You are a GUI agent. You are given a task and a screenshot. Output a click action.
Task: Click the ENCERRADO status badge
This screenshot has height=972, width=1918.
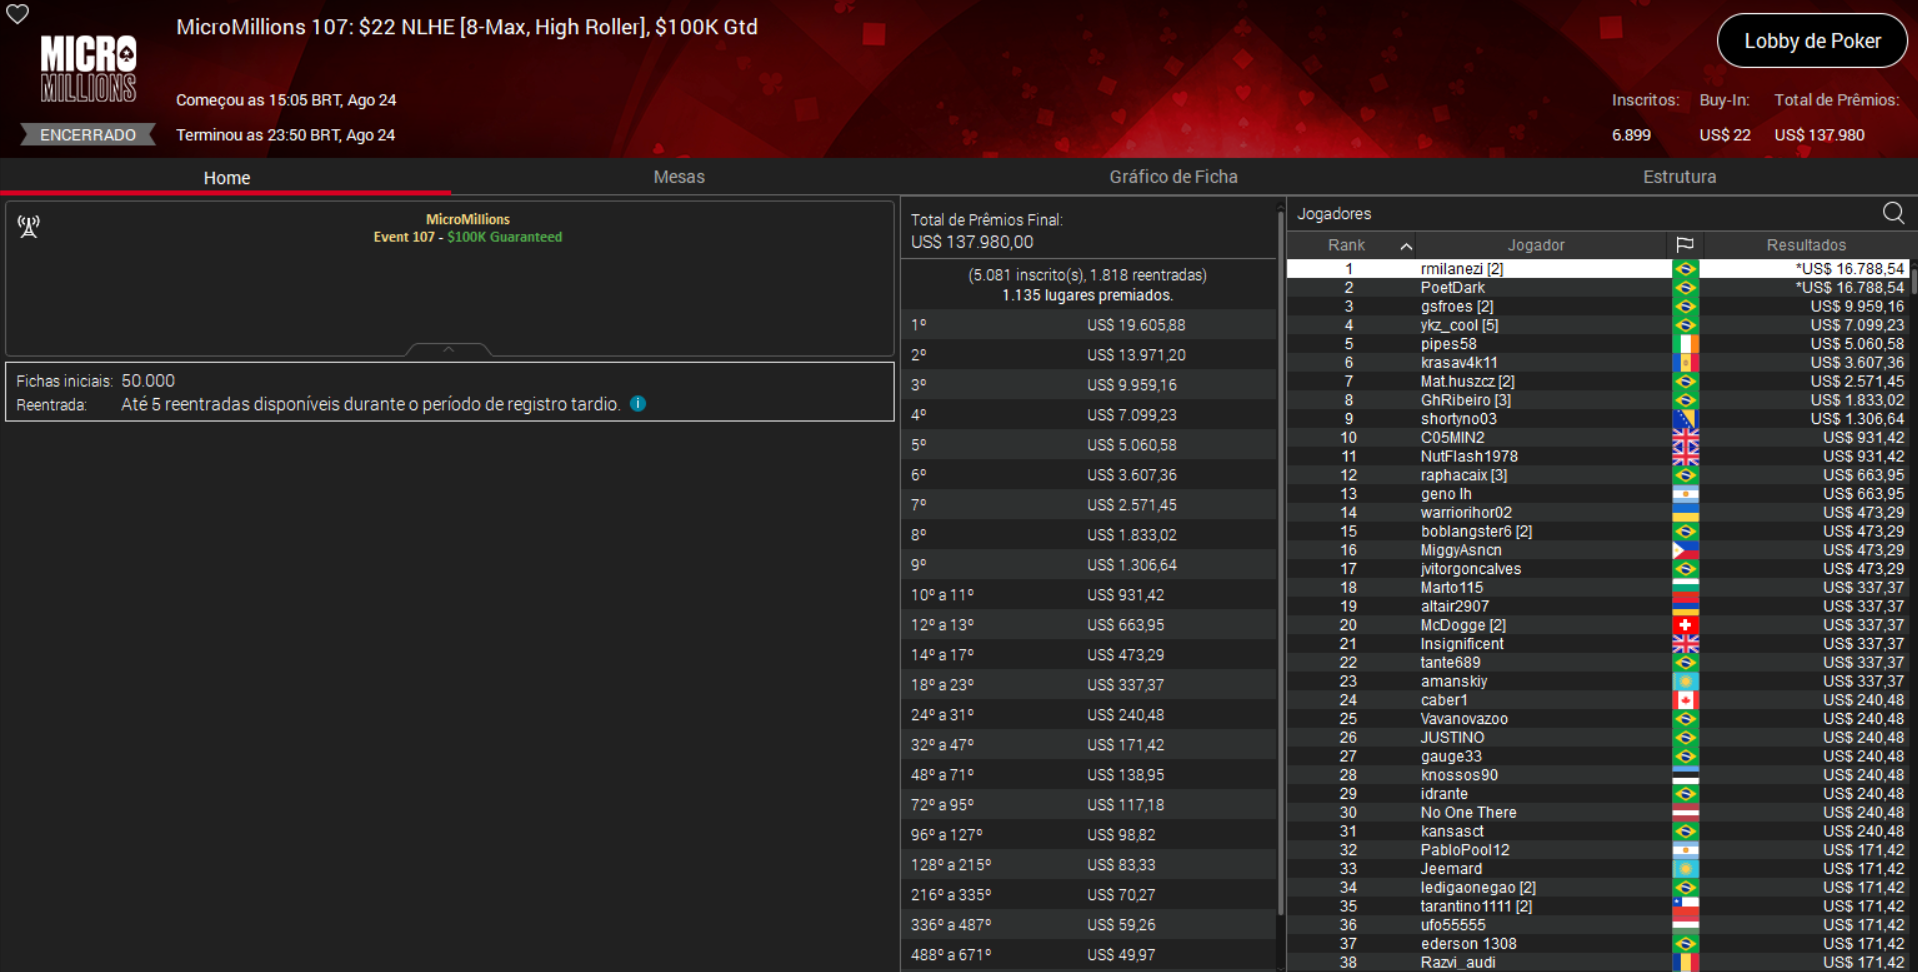click(x=88, y=135)
